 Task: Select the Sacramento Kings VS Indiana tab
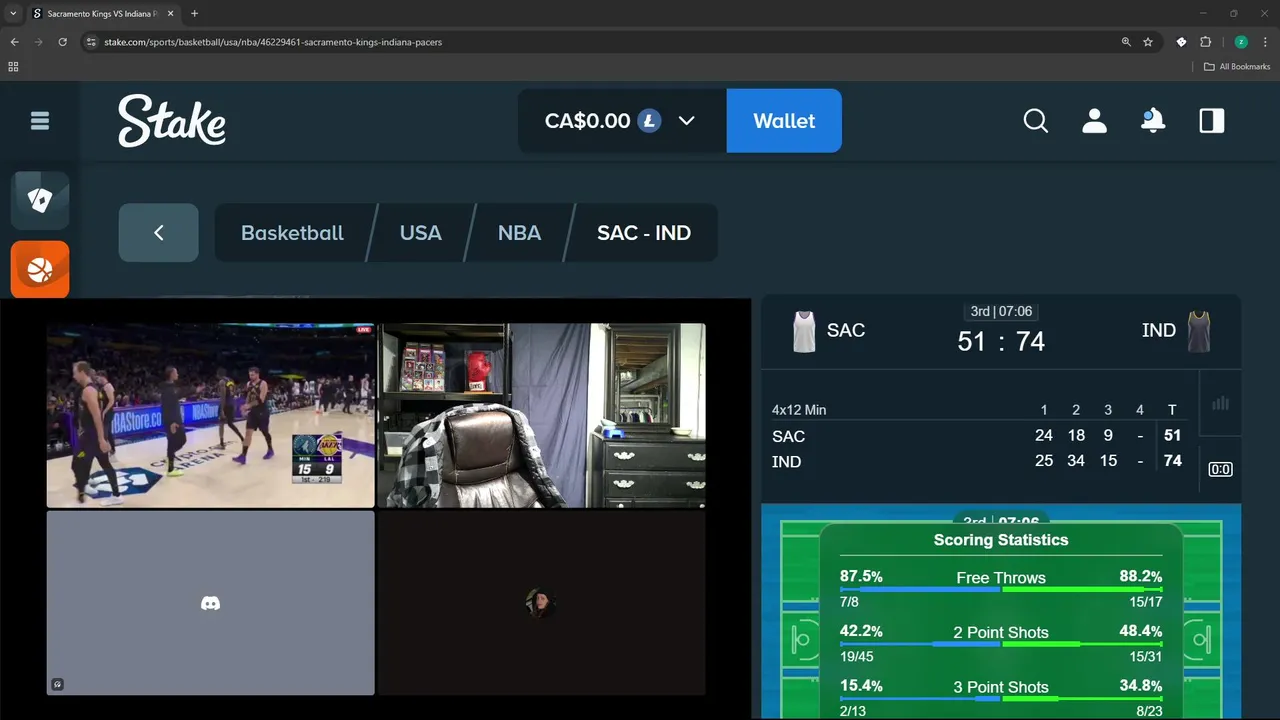(104, 14)
